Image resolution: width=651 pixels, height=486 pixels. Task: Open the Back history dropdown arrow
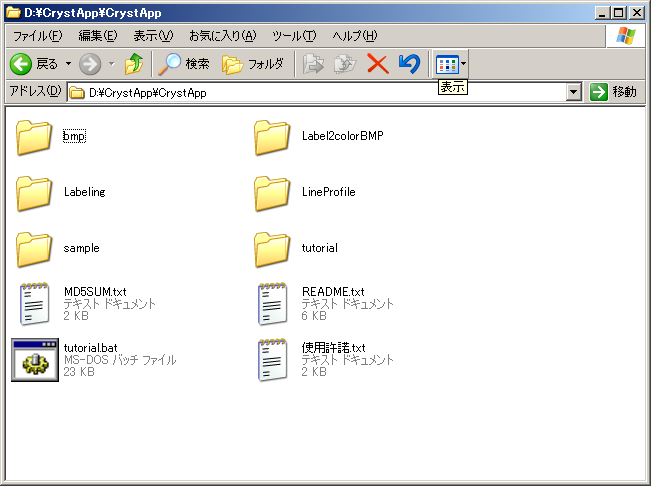tap(68, 64)
